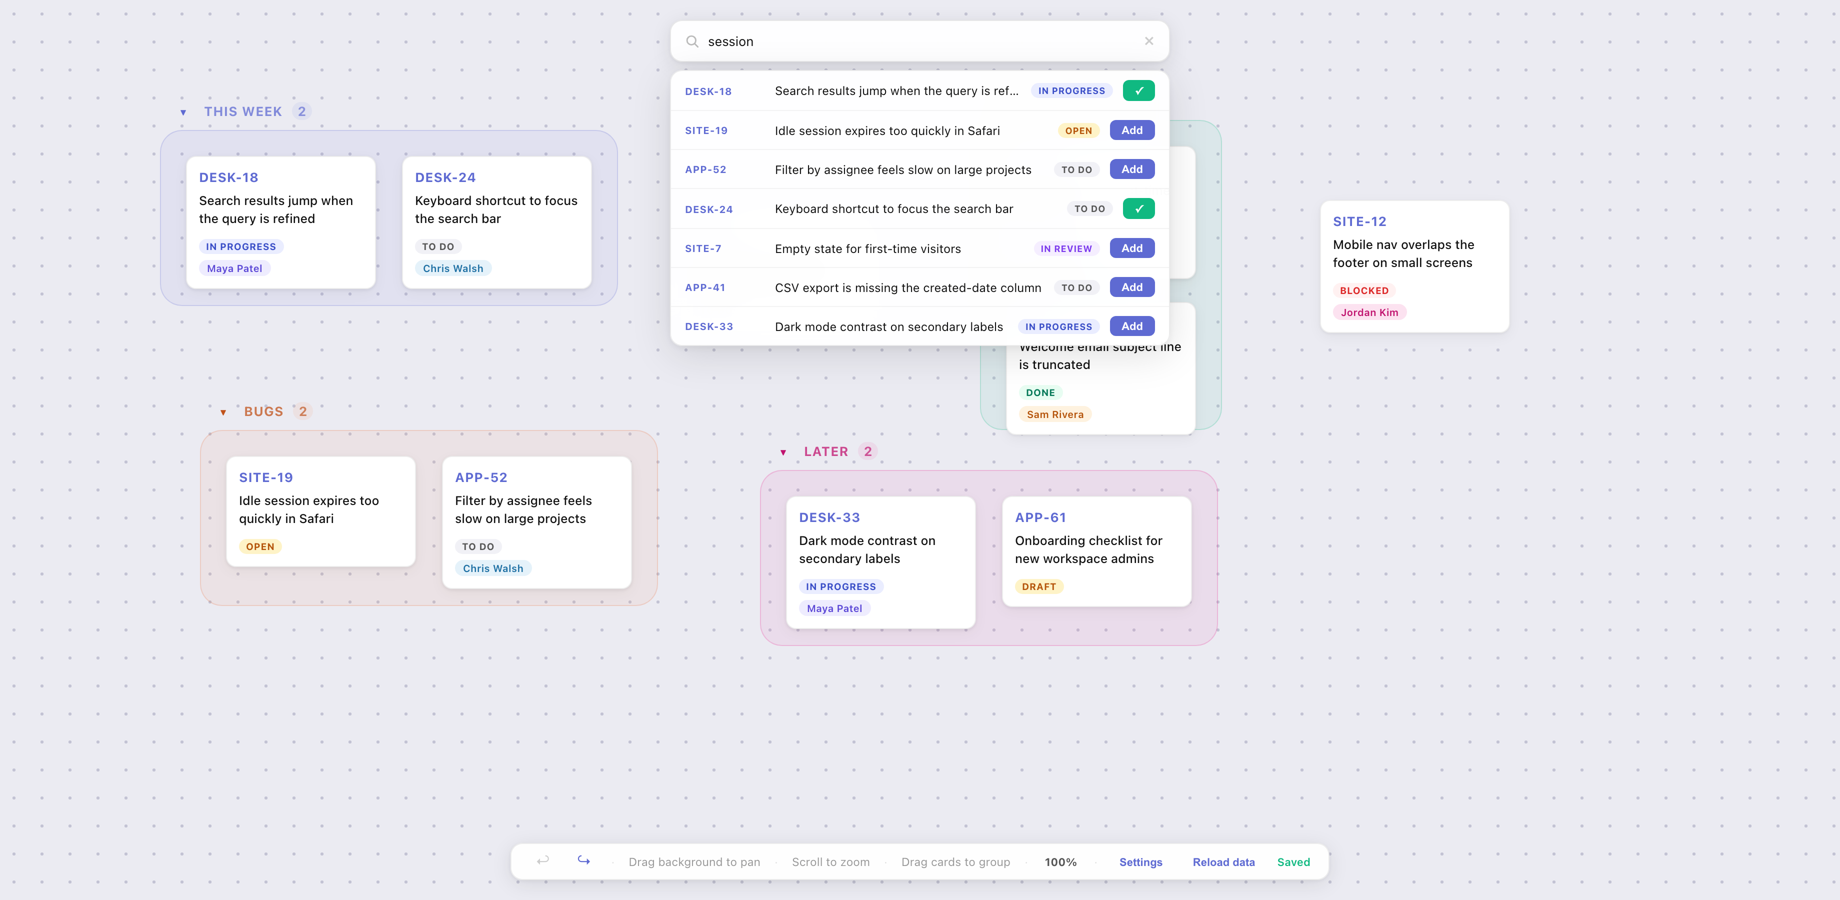1840x900 pixels.
Task: Collapse the LATER group
Action: pyautogui.click(x=783, y=452)
